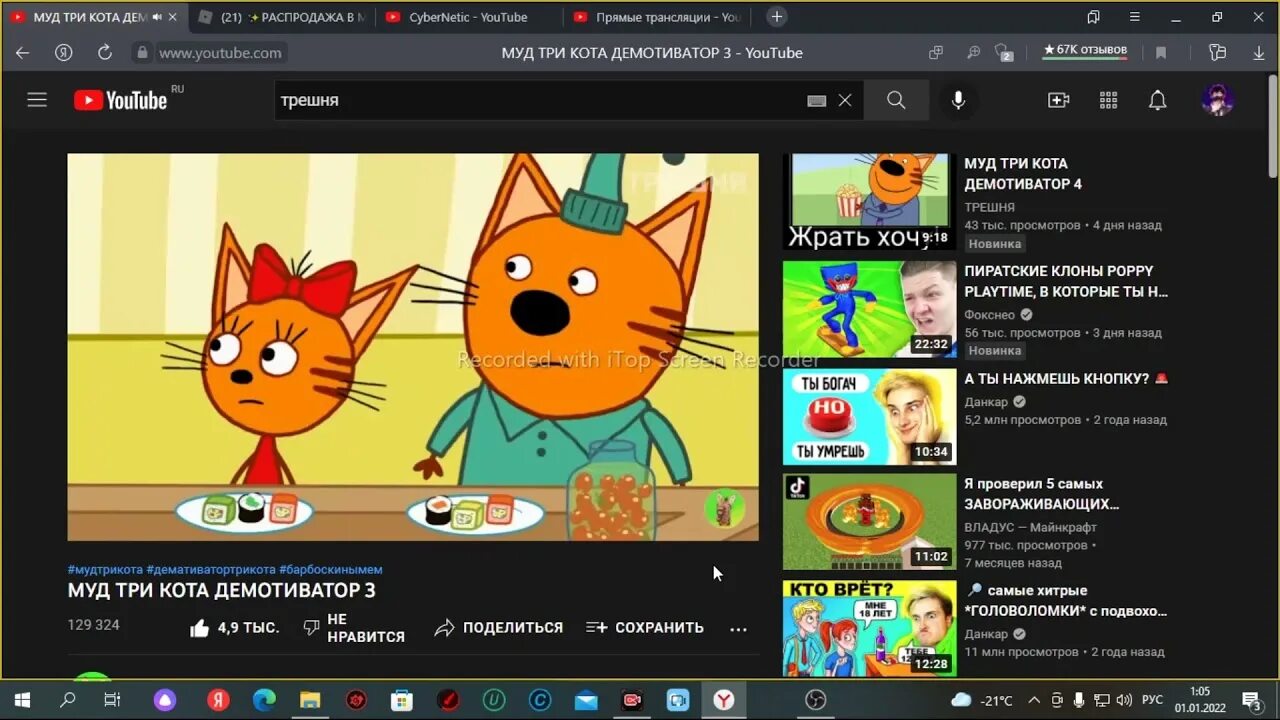Open browser page zoom magnifier

click(x=973, y=53)
